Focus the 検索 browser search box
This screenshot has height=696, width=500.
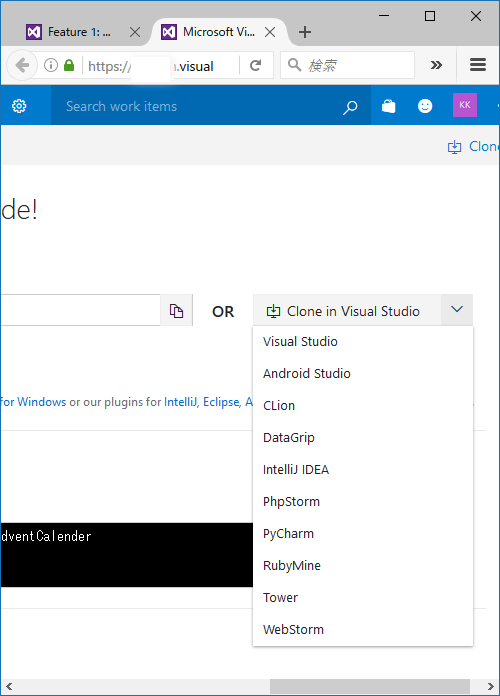pyautogui.click(x=348, y=65)
